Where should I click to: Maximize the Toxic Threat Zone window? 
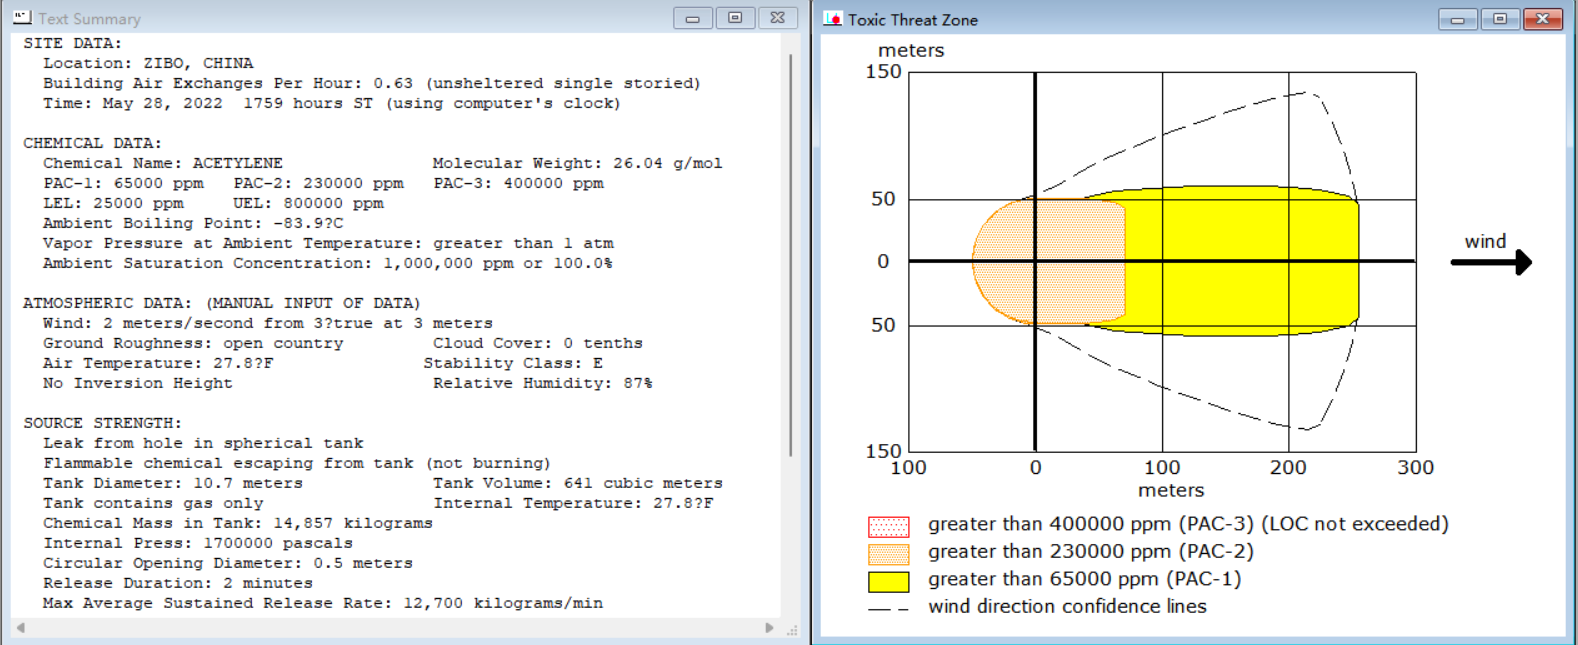pyautogui.click(x=1500, y=19)
